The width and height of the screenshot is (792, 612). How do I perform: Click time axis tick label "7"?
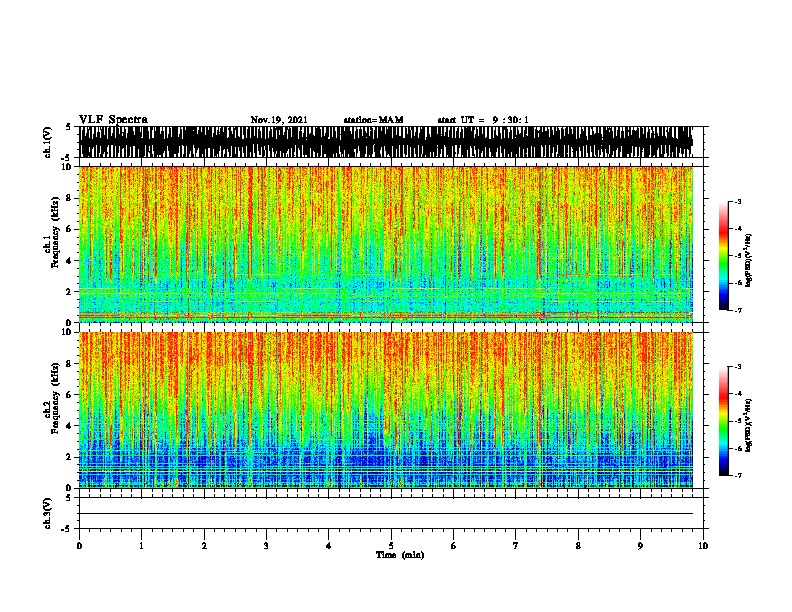[516, 545]
